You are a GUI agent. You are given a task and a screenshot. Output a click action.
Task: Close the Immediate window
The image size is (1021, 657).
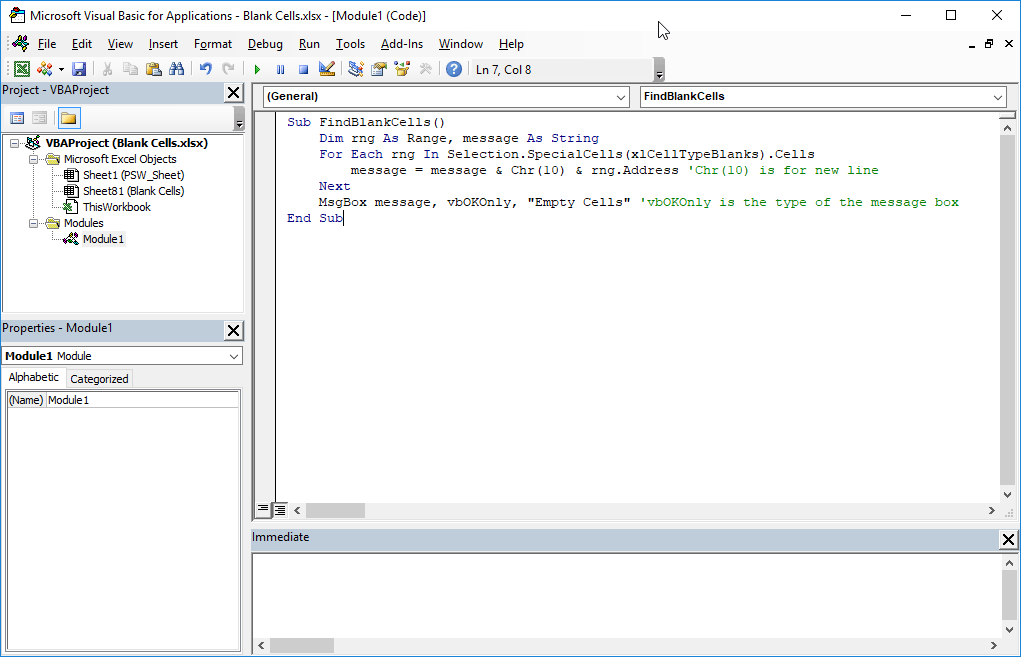click(x=1008, y=539)
